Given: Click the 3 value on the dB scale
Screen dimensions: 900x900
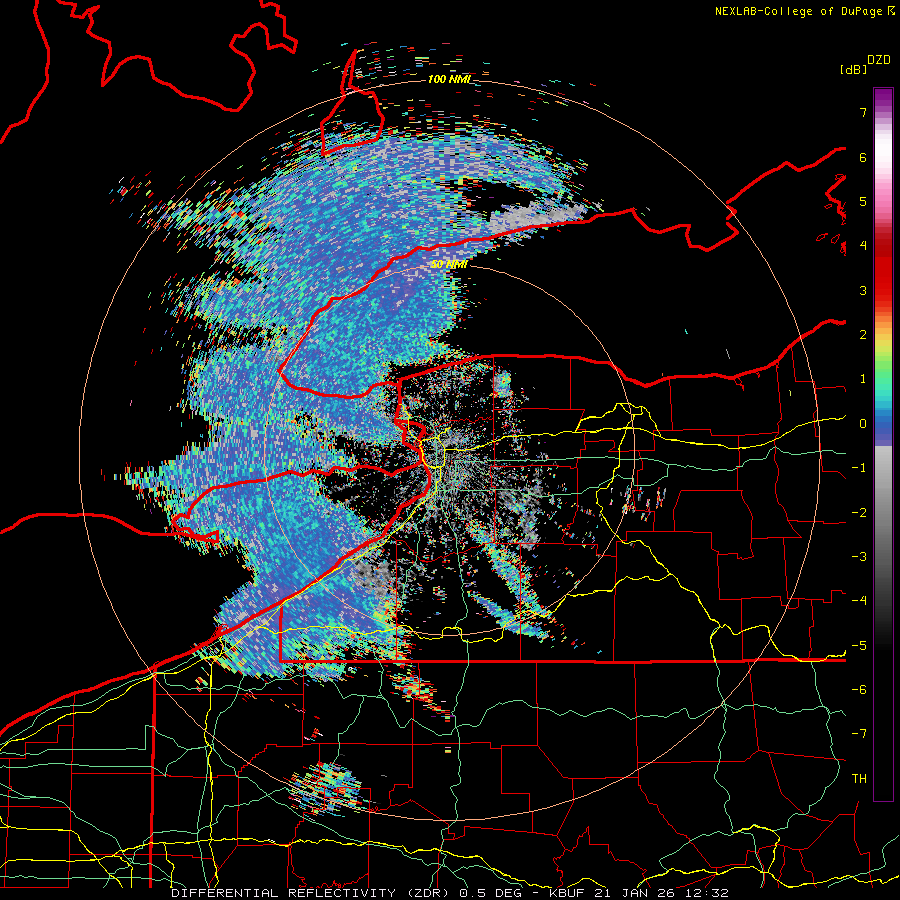Looking at the screenshot, I should (863, 290).
